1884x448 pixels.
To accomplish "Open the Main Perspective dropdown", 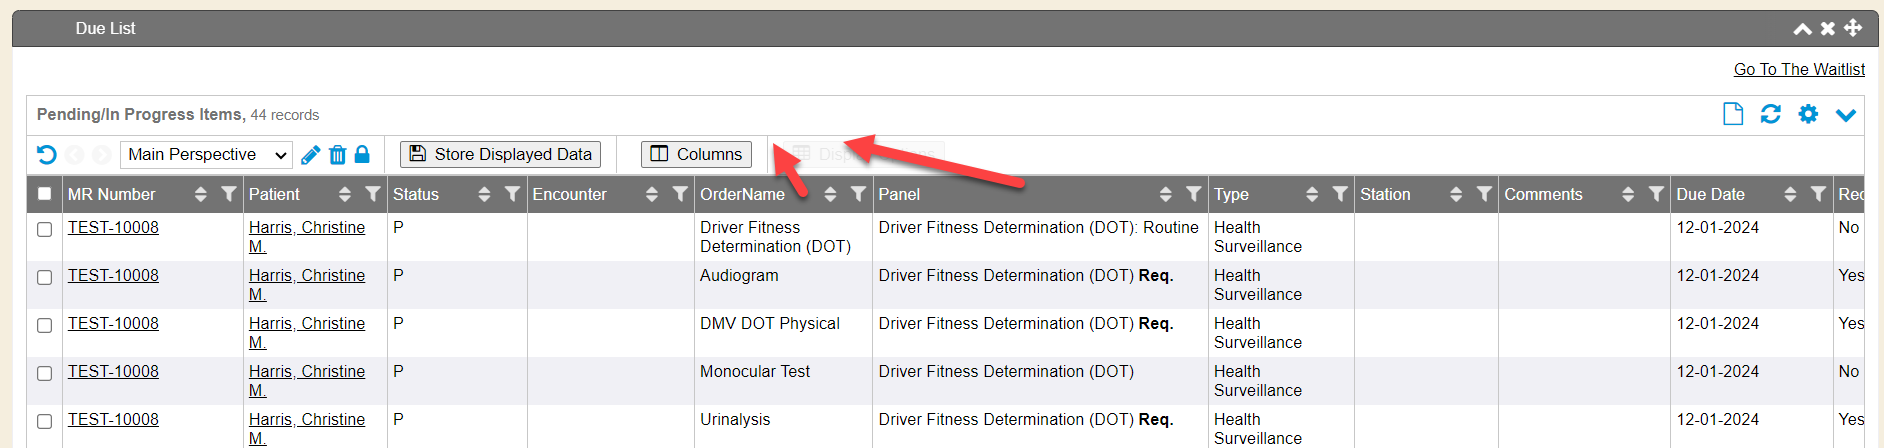I will (207, 154).
